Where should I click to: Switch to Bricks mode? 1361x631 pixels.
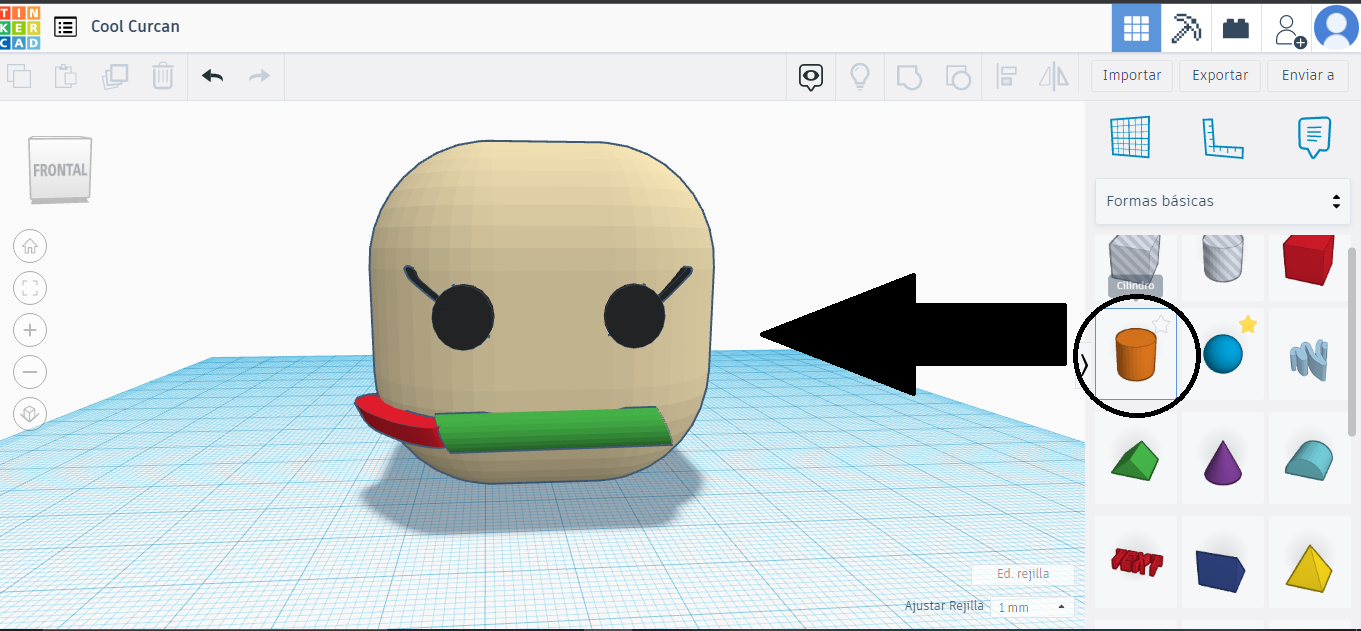pos(1236,28)
